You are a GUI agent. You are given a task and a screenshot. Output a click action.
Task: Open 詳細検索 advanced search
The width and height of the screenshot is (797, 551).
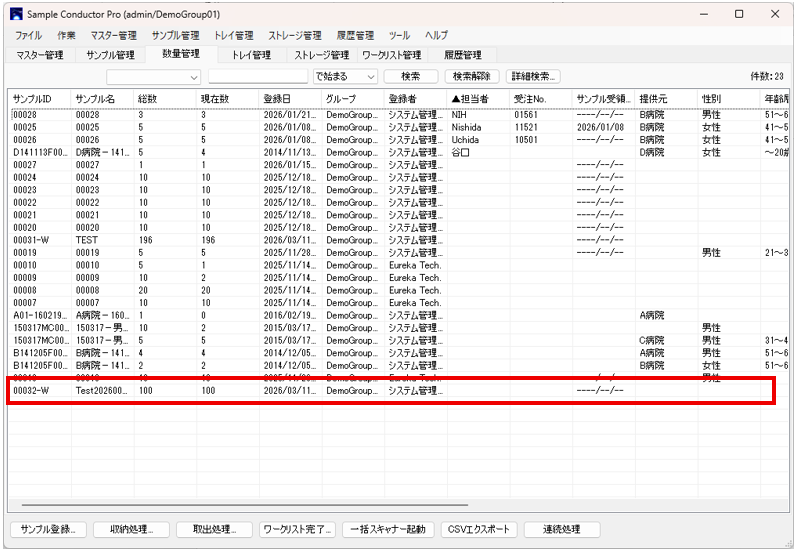tap(535, 76)
